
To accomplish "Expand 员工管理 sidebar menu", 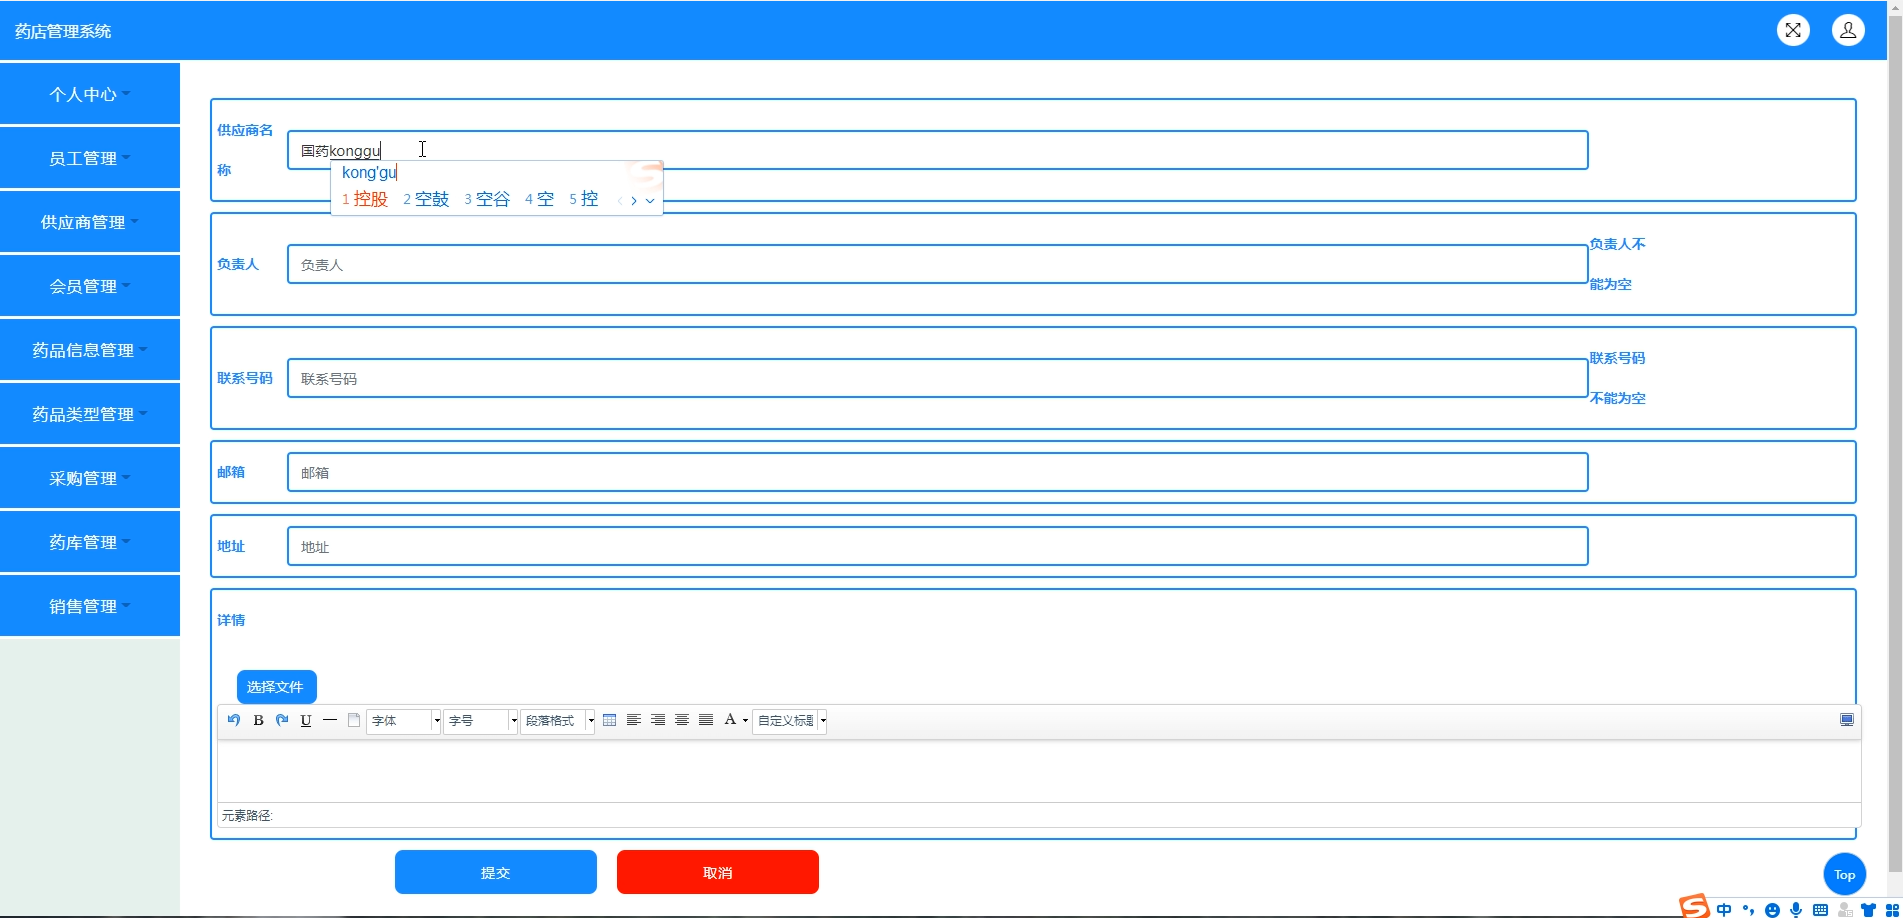I will tap(90, 158).
